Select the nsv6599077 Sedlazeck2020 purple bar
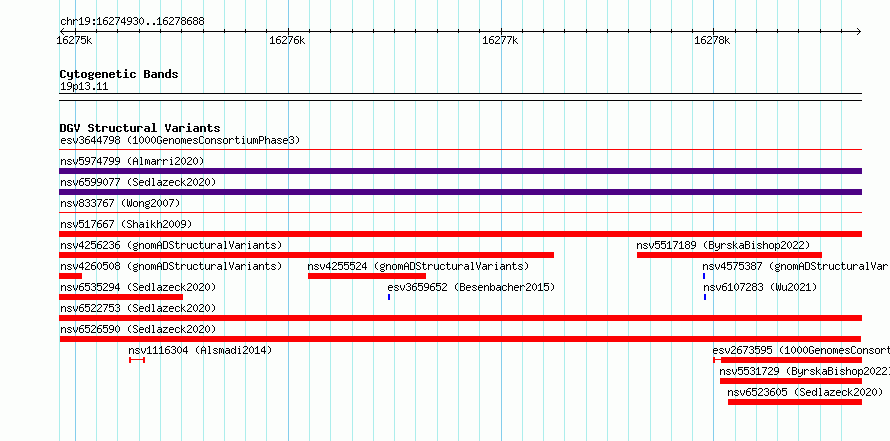Screen dimensions: 890x441 click(460, 192)
